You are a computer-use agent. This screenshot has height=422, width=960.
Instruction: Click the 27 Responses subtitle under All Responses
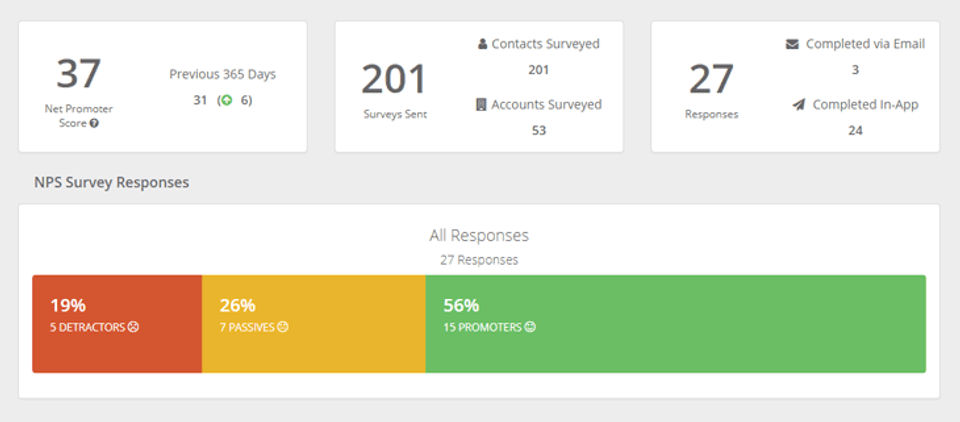coord(479,260)
